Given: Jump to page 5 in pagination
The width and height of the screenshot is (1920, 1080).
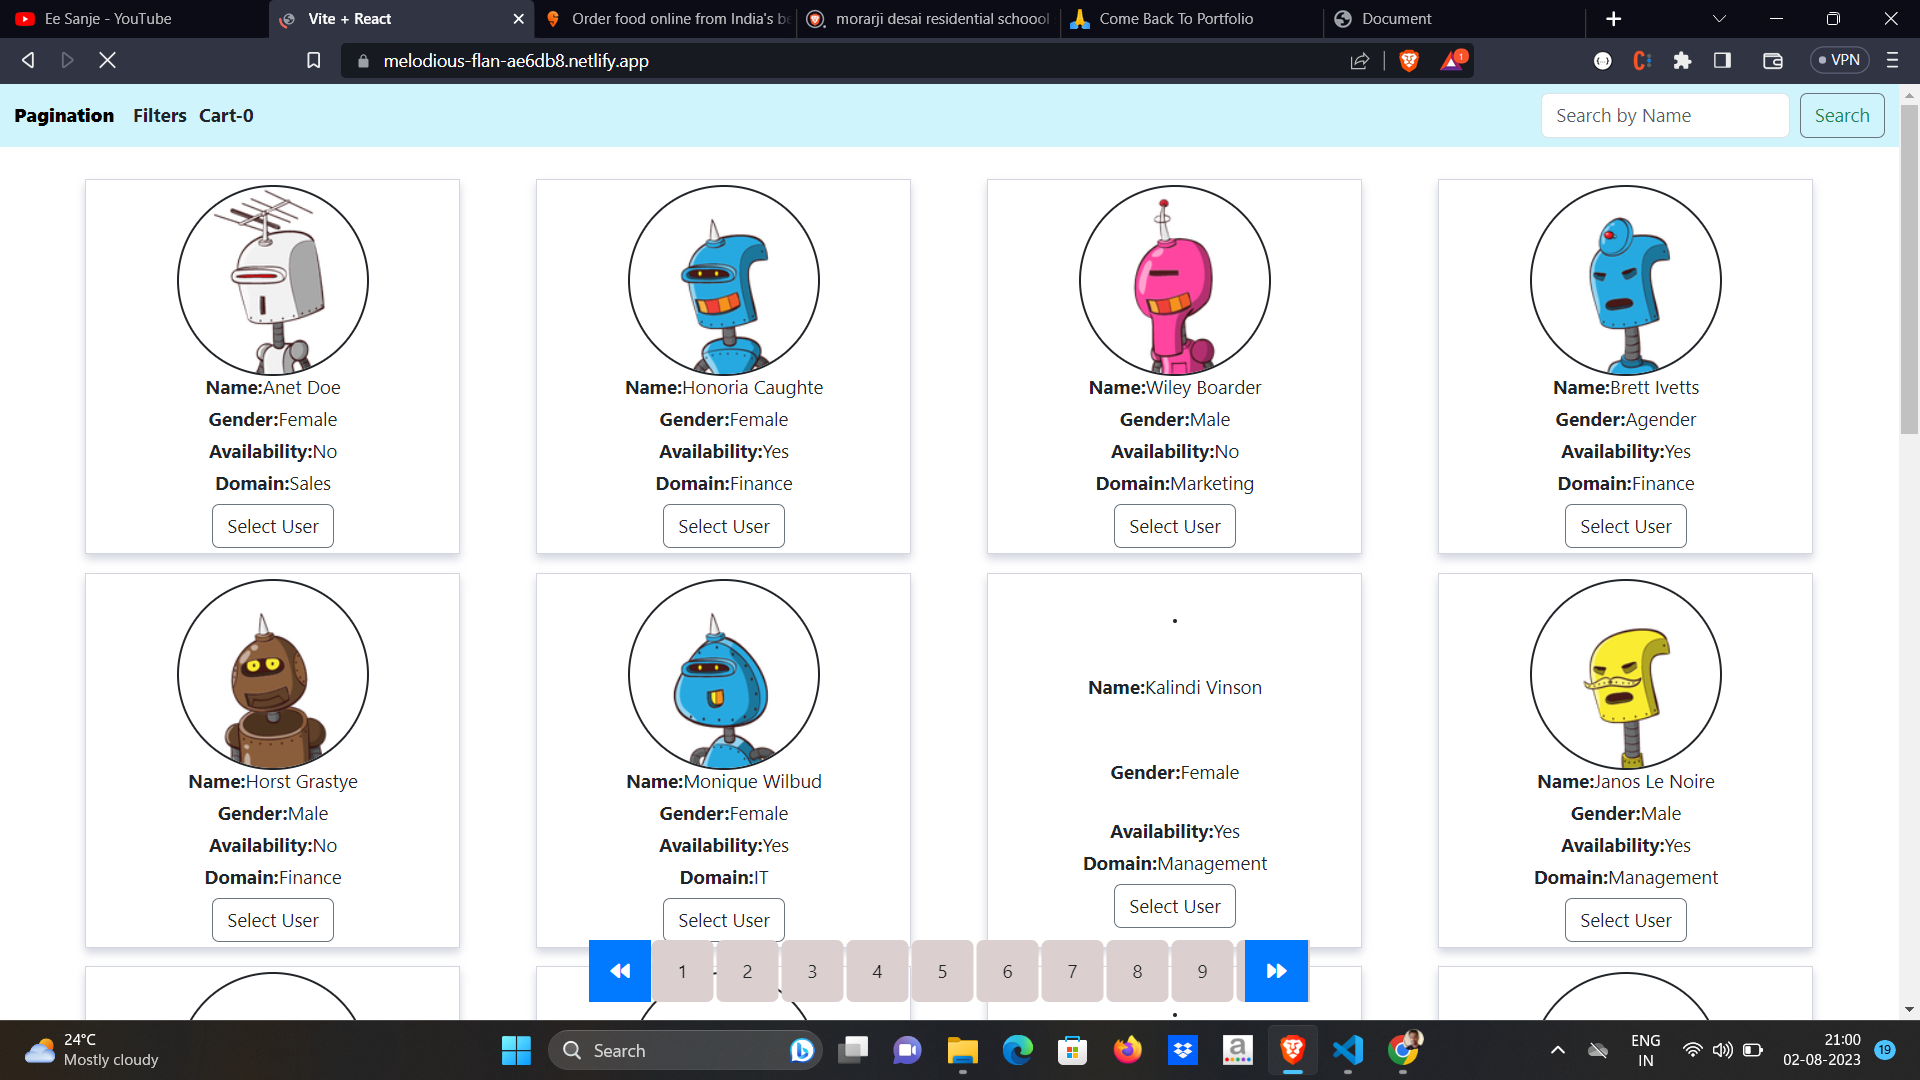Looking at the screenshot, I should [941, 971].
